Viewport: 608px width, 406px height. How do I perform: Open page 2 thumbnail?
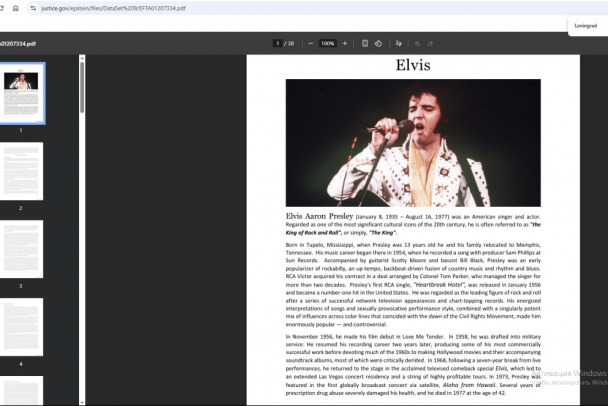coord(21,171)
